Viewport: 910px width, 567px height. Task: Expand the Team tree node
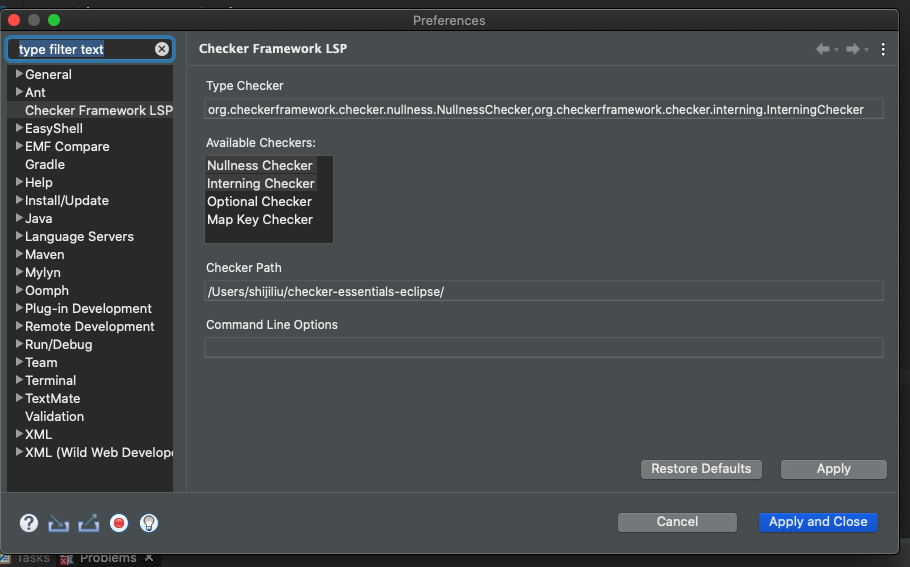pos(19,362)
